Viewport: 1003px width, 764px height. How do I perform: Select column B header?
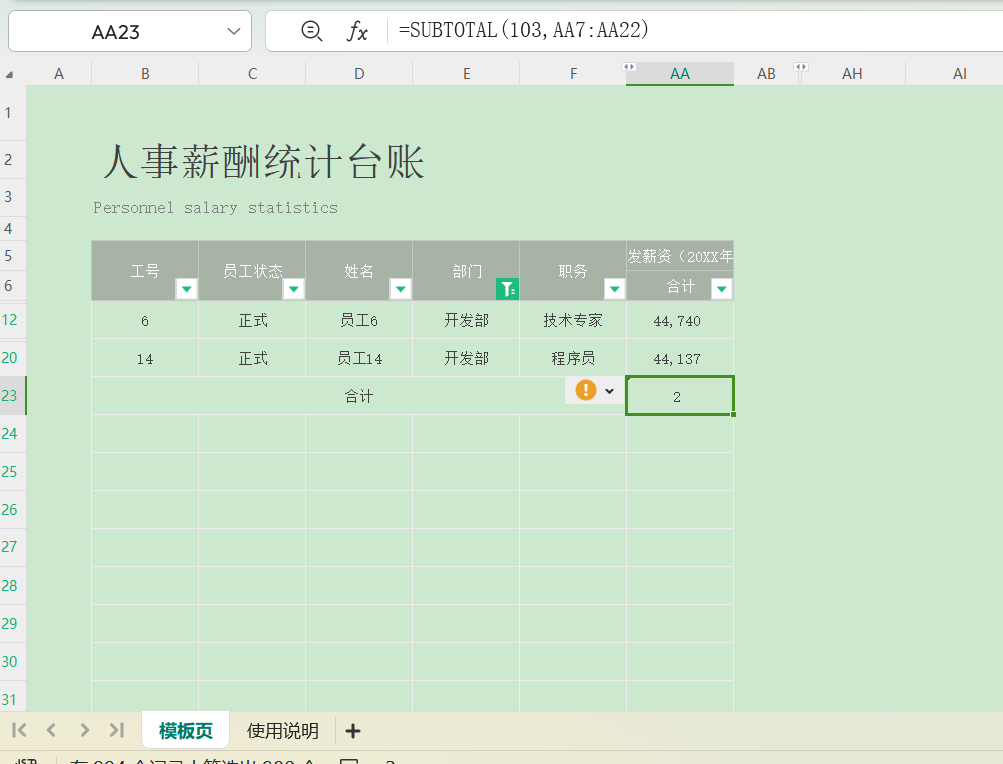coord(145,74)
